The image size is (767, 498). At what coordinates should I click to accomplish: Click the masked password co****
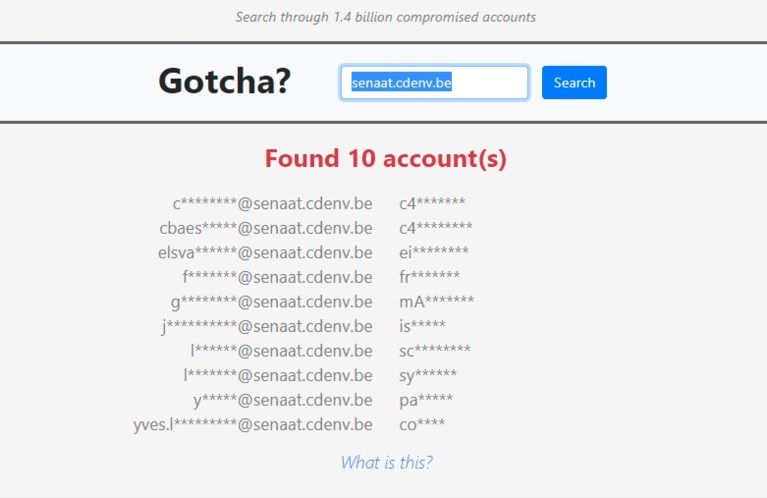422,424
